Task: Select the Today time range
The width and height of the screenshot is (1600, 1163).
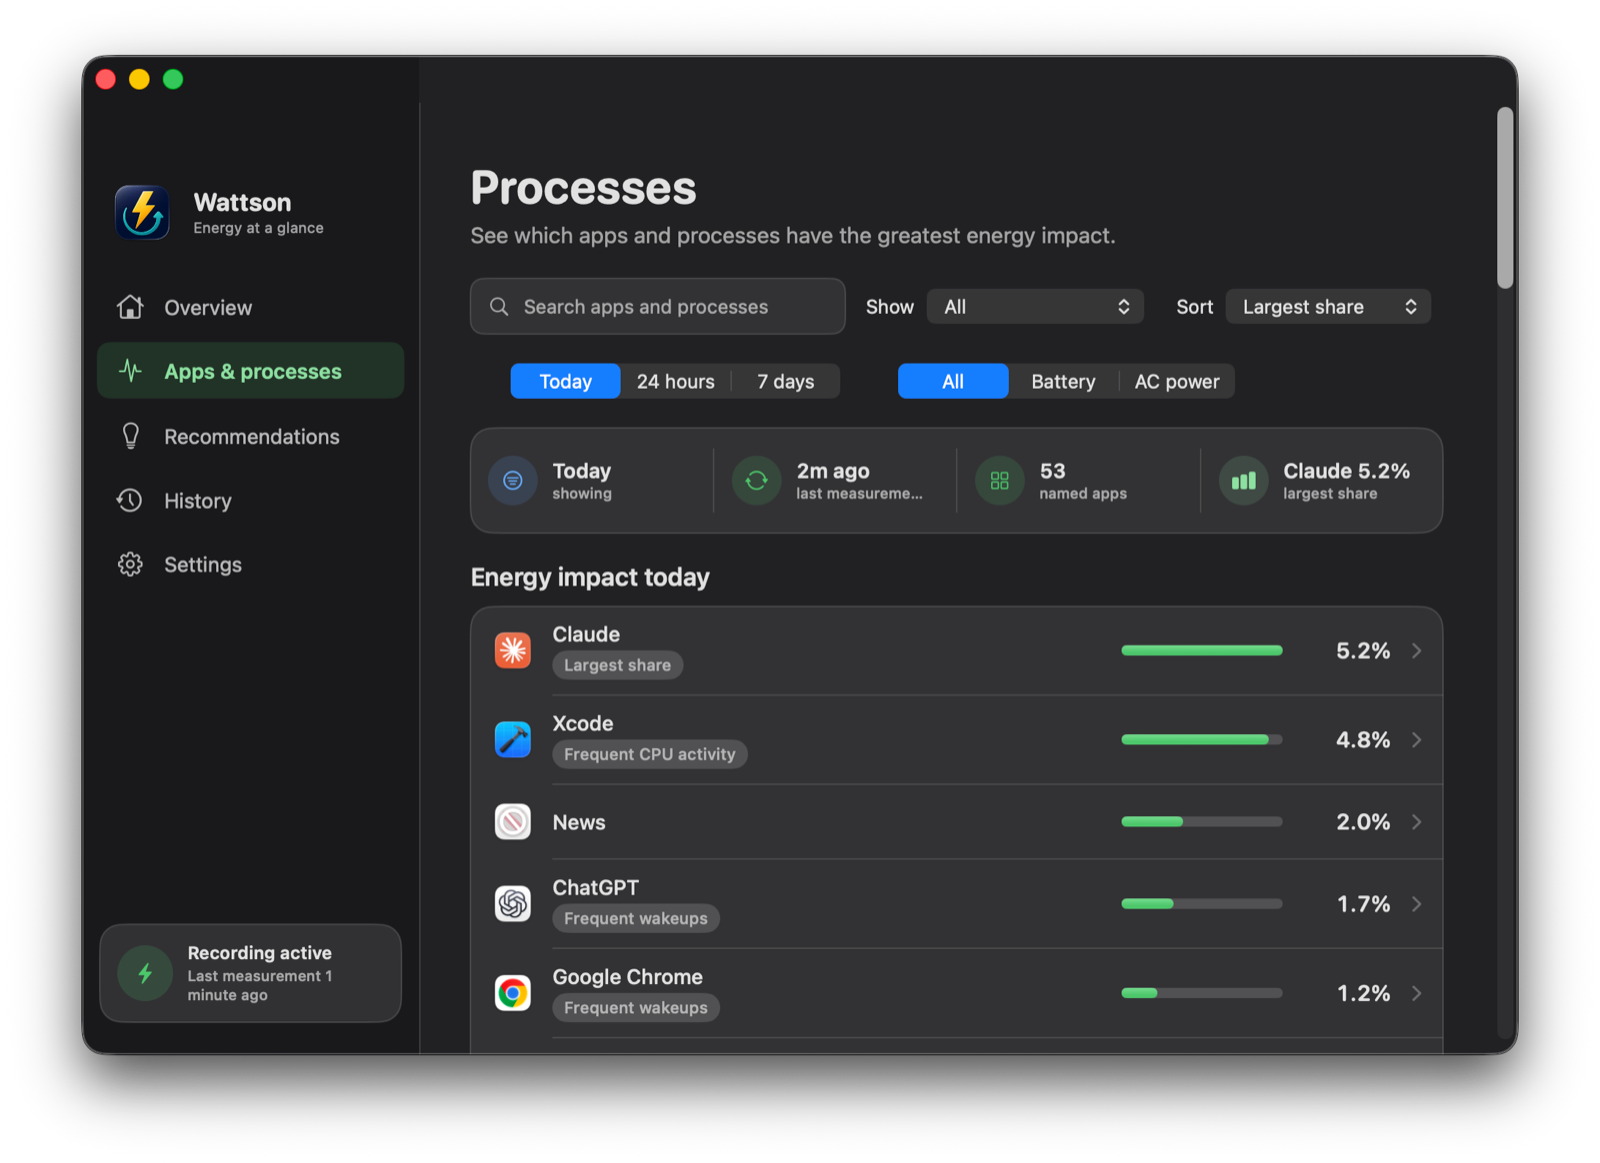Action: [565, 381]
